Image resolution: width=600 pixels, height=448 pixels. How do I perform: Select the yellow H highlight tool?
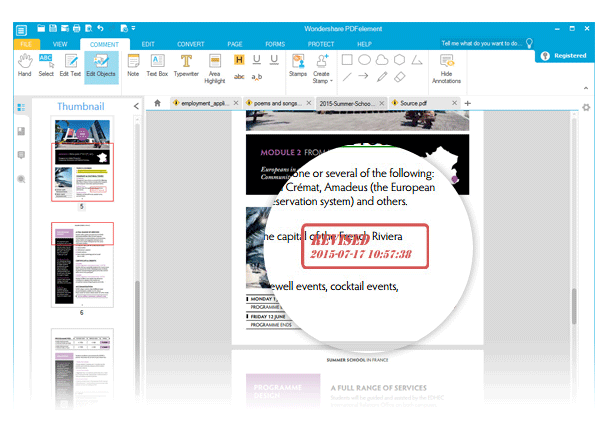point(239,60)
